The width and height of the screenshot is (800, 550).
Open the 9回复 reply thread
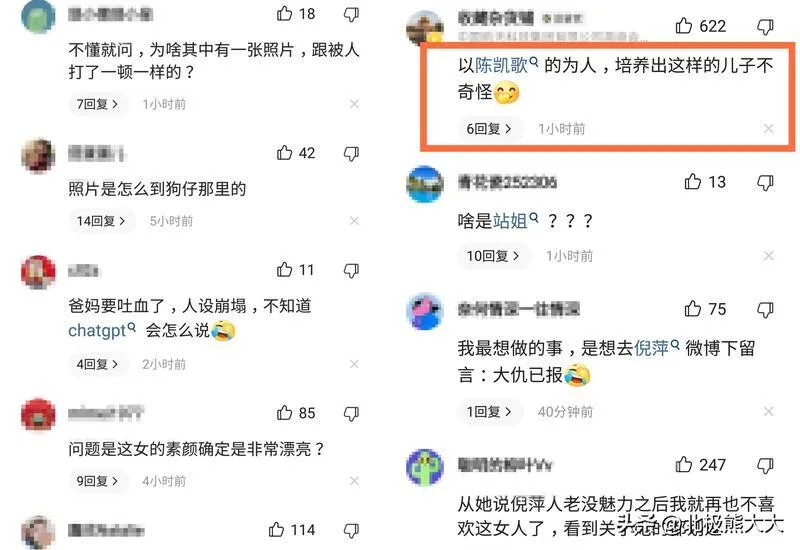point(97,481)
